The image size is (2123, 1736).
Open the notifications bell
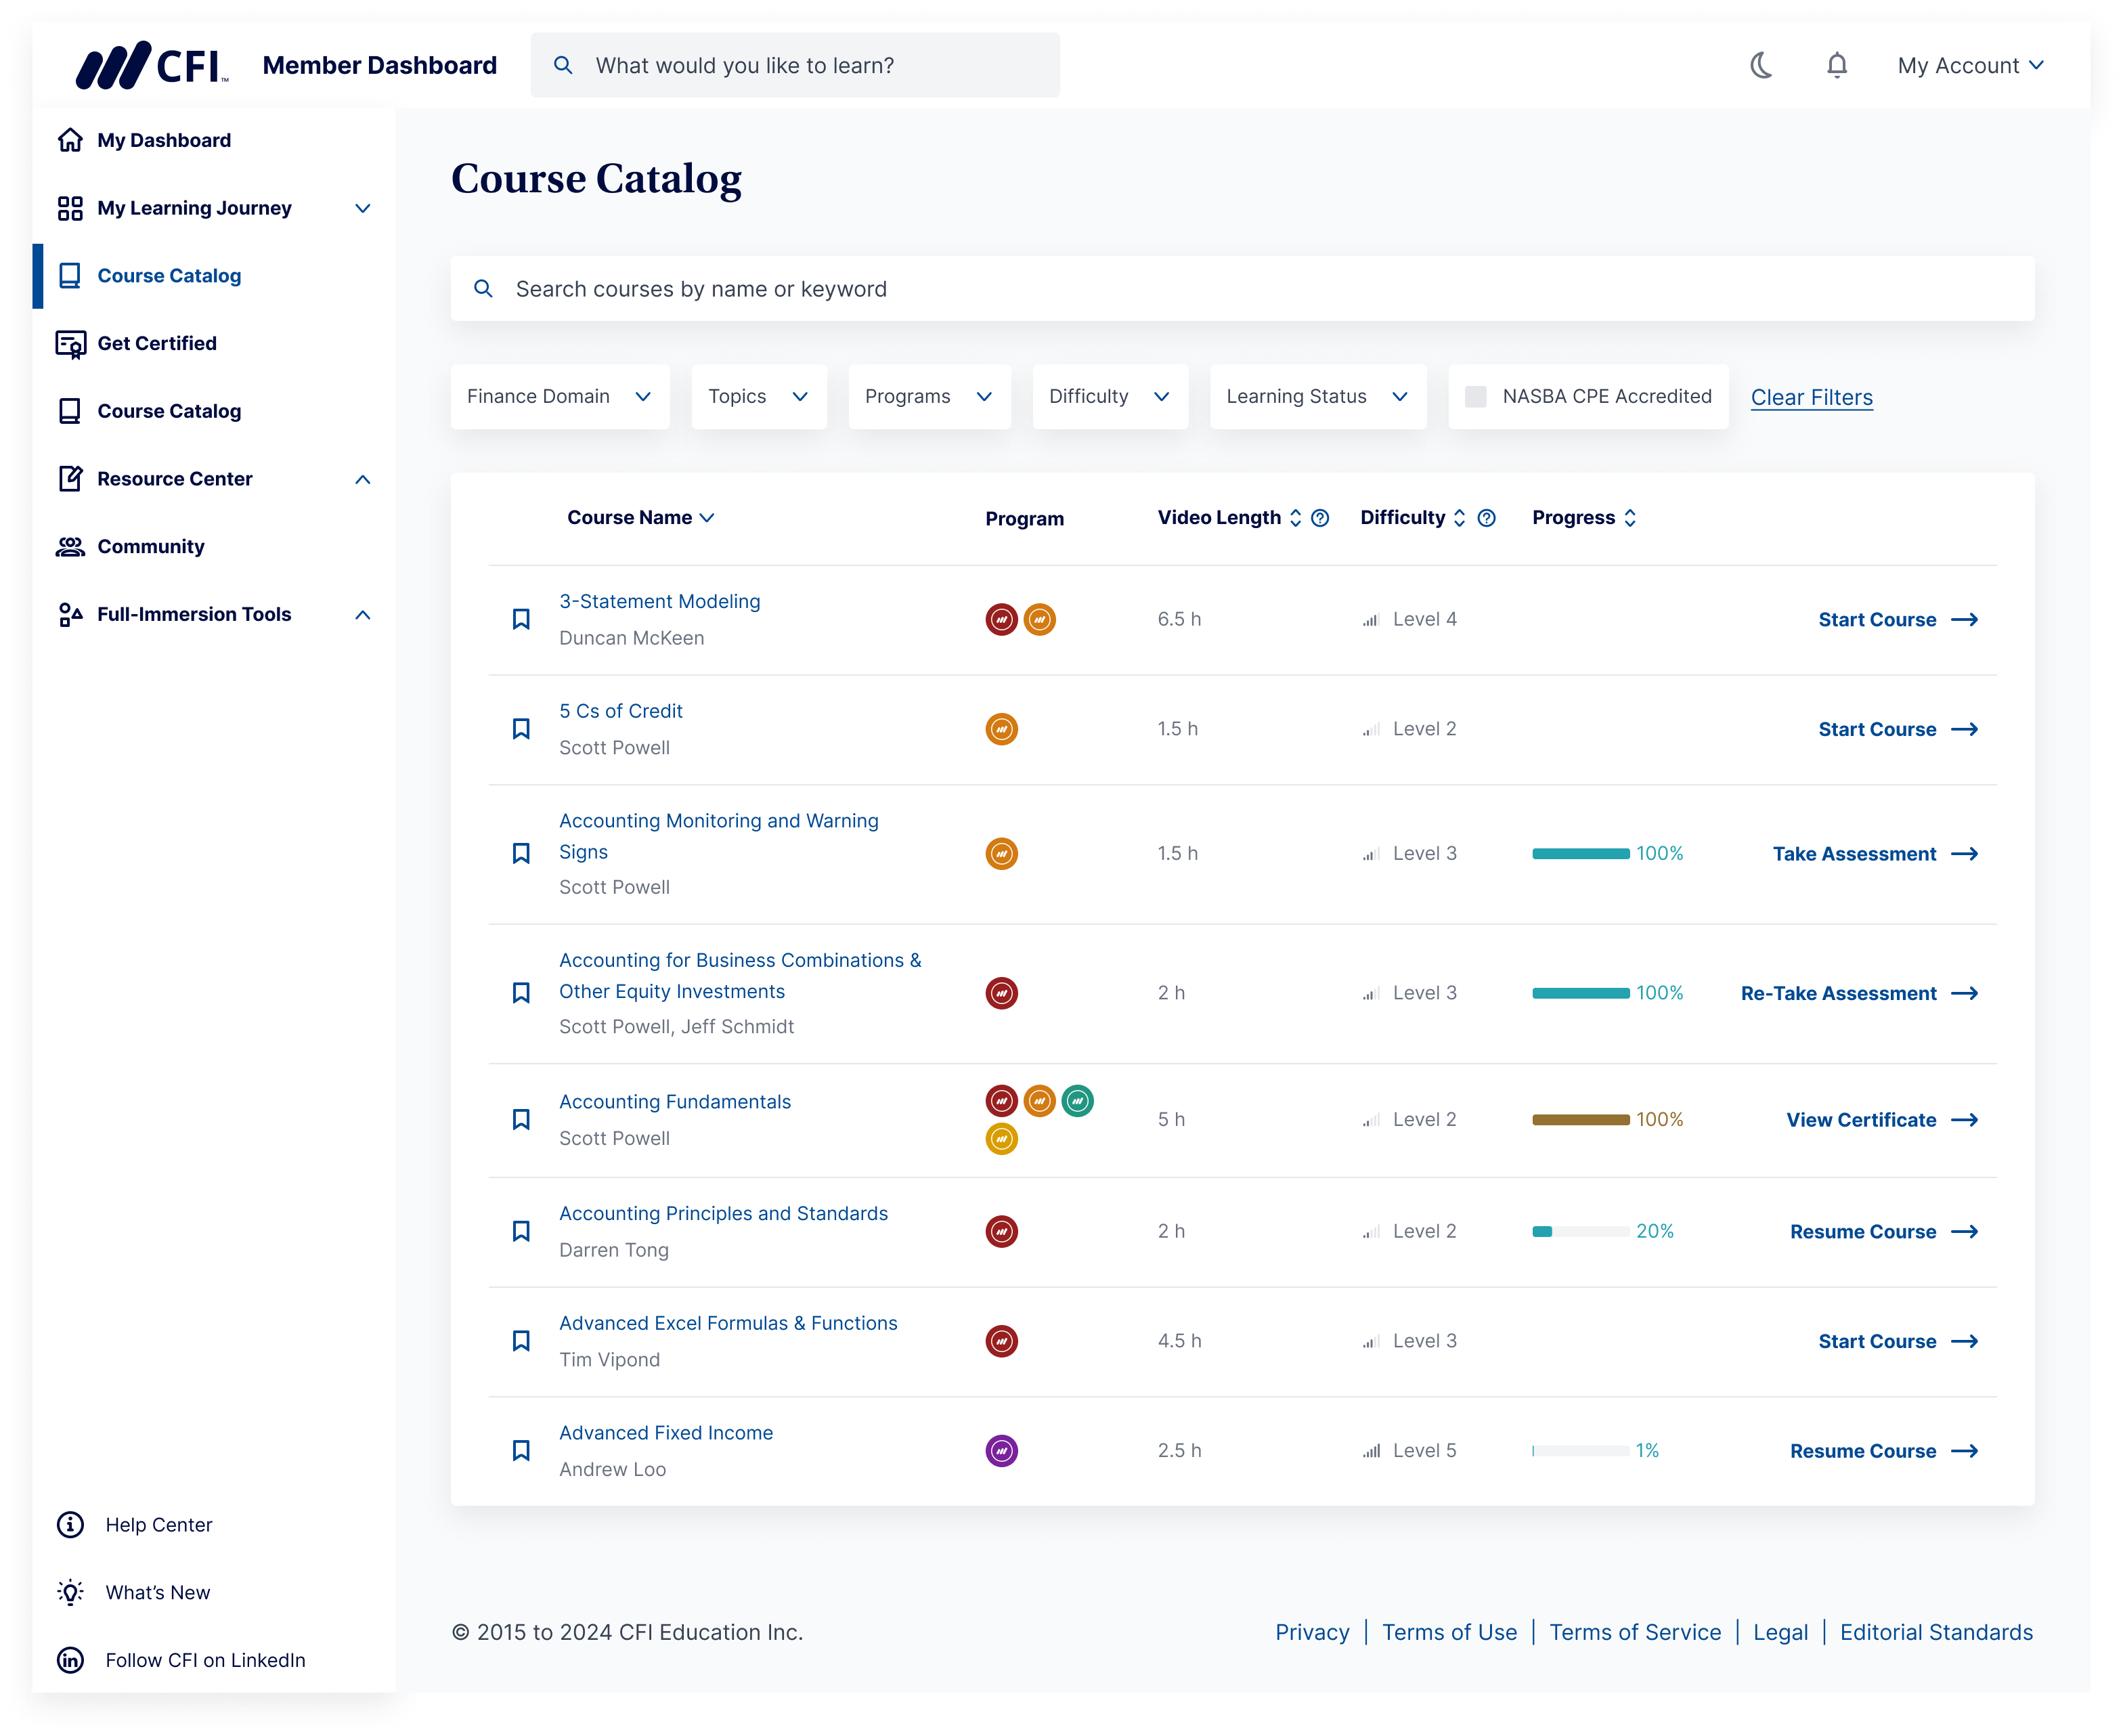1836,66
